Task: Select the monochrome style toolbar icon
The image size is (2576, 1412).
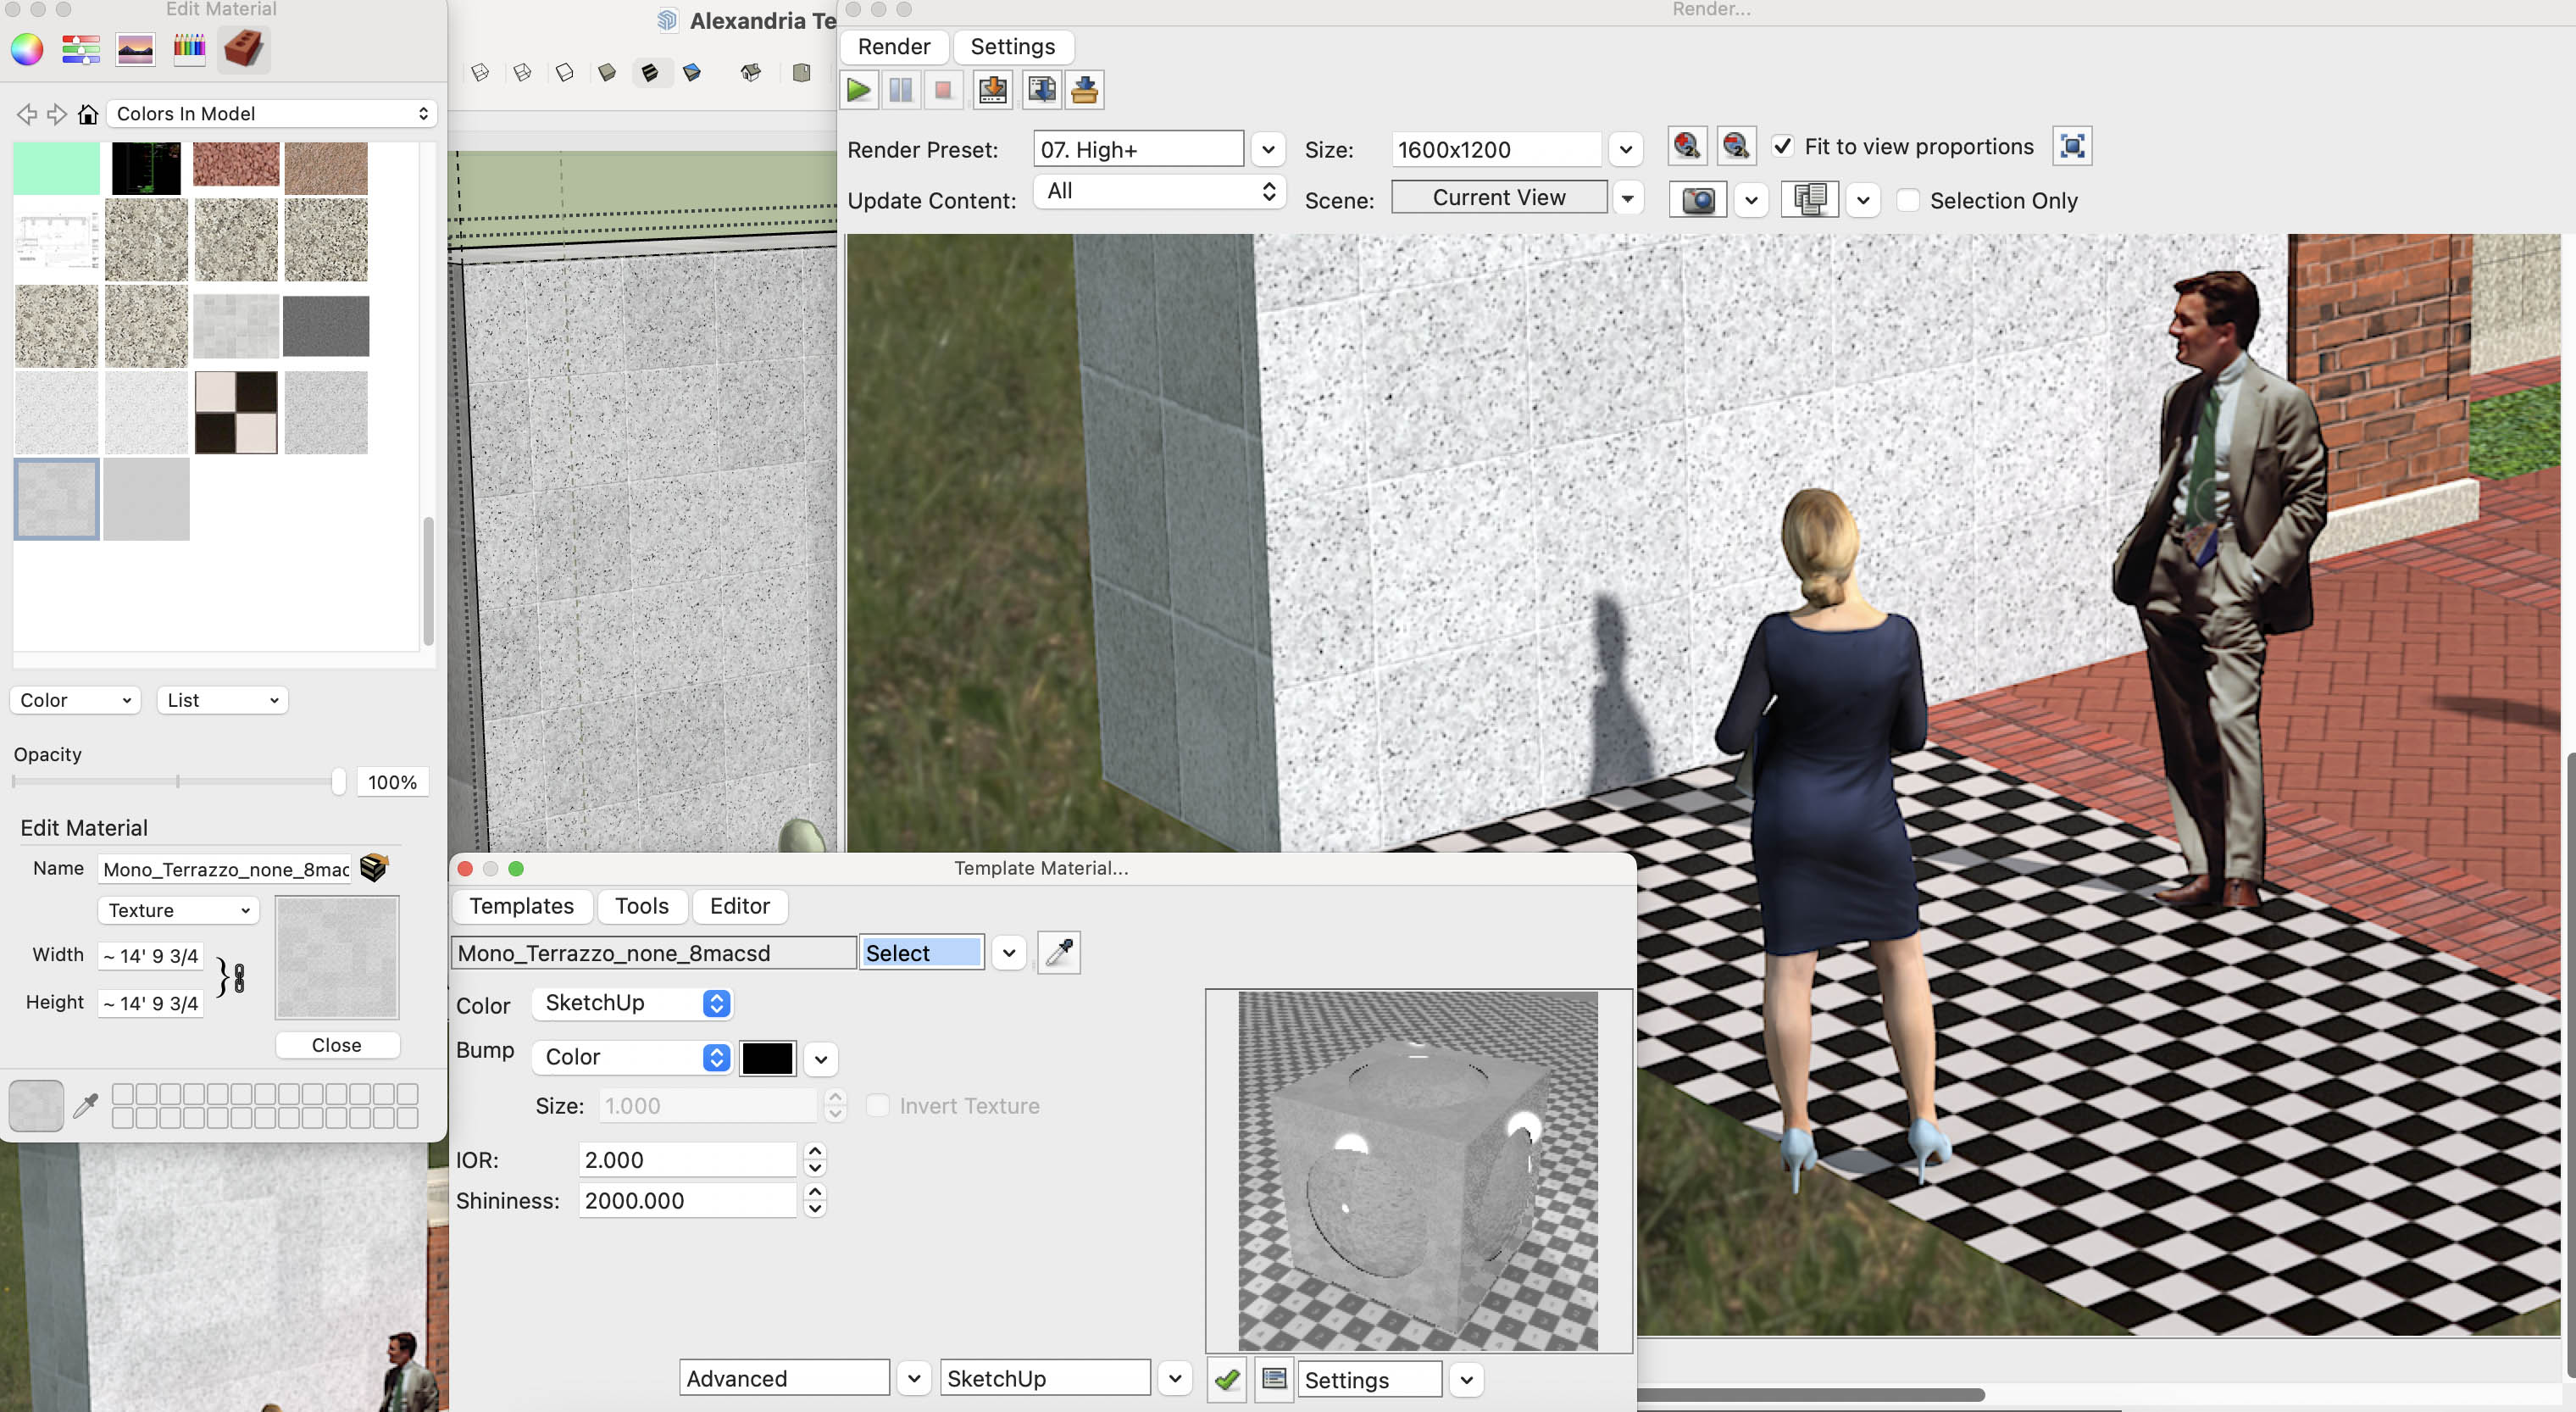Action: pyautogui.click(x=692, y=72)
